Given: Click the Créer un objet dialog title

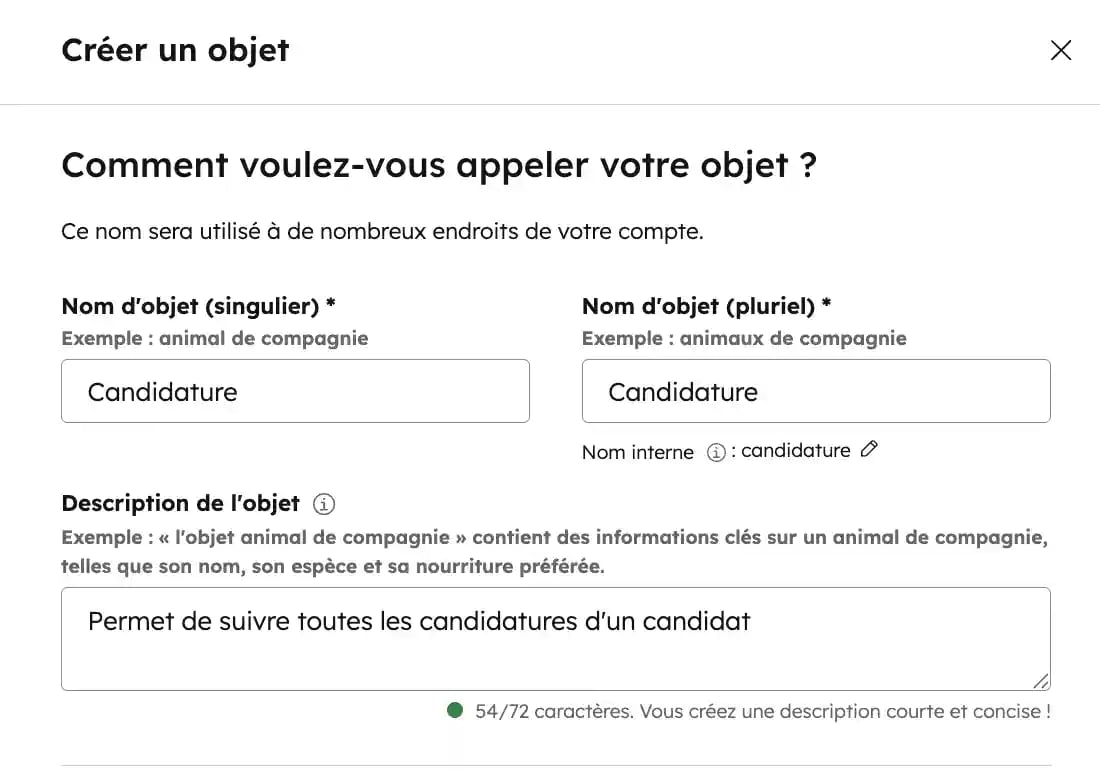Looking at the screenshot, I should coord(176,50).
